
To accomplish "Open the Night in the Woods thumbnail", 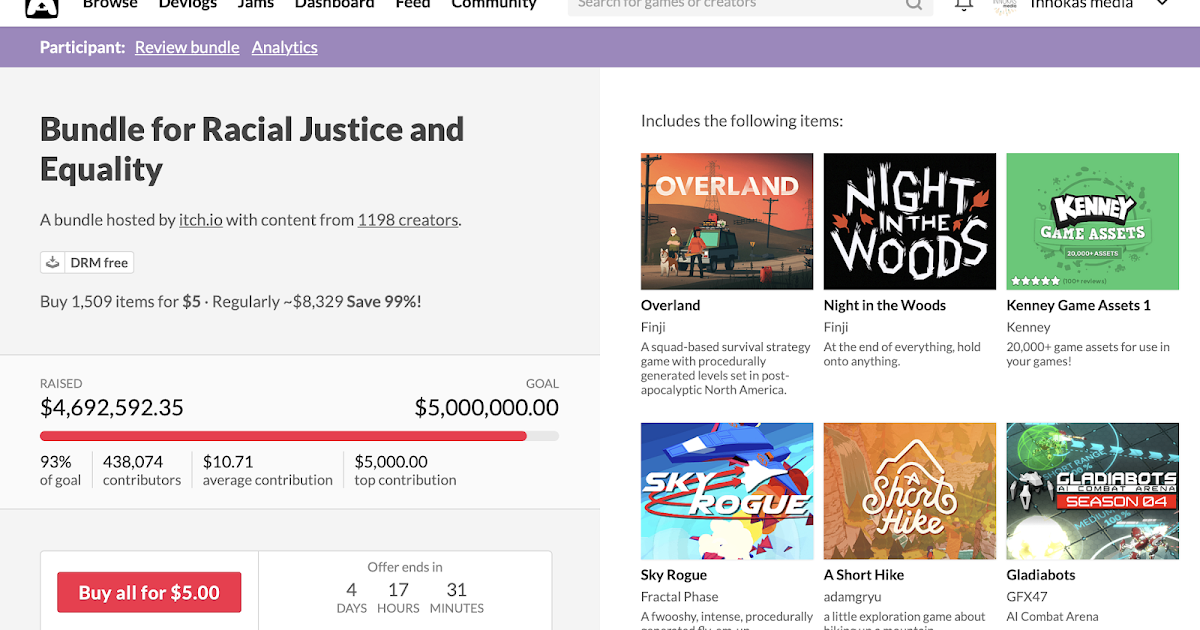I will [x=909, y=221].
